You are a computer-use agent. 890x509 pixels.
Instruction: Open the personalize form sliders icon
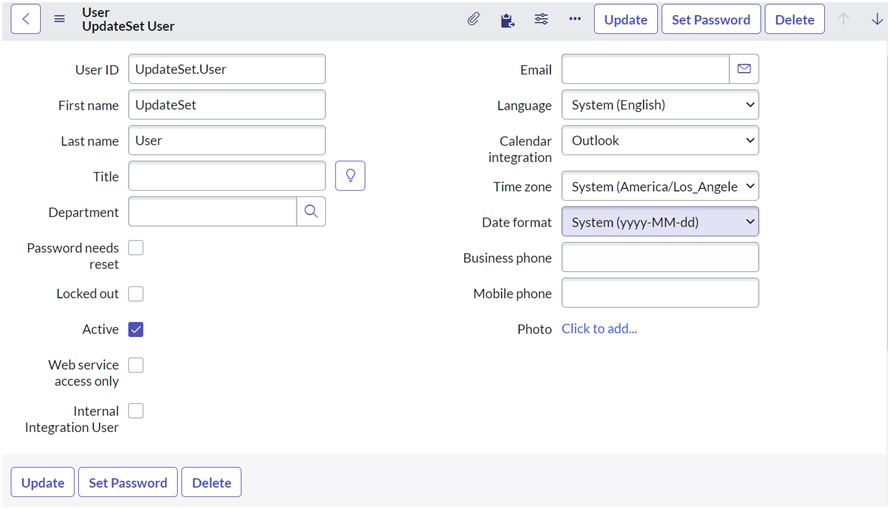pyautogui.click(x=541, y=19)
